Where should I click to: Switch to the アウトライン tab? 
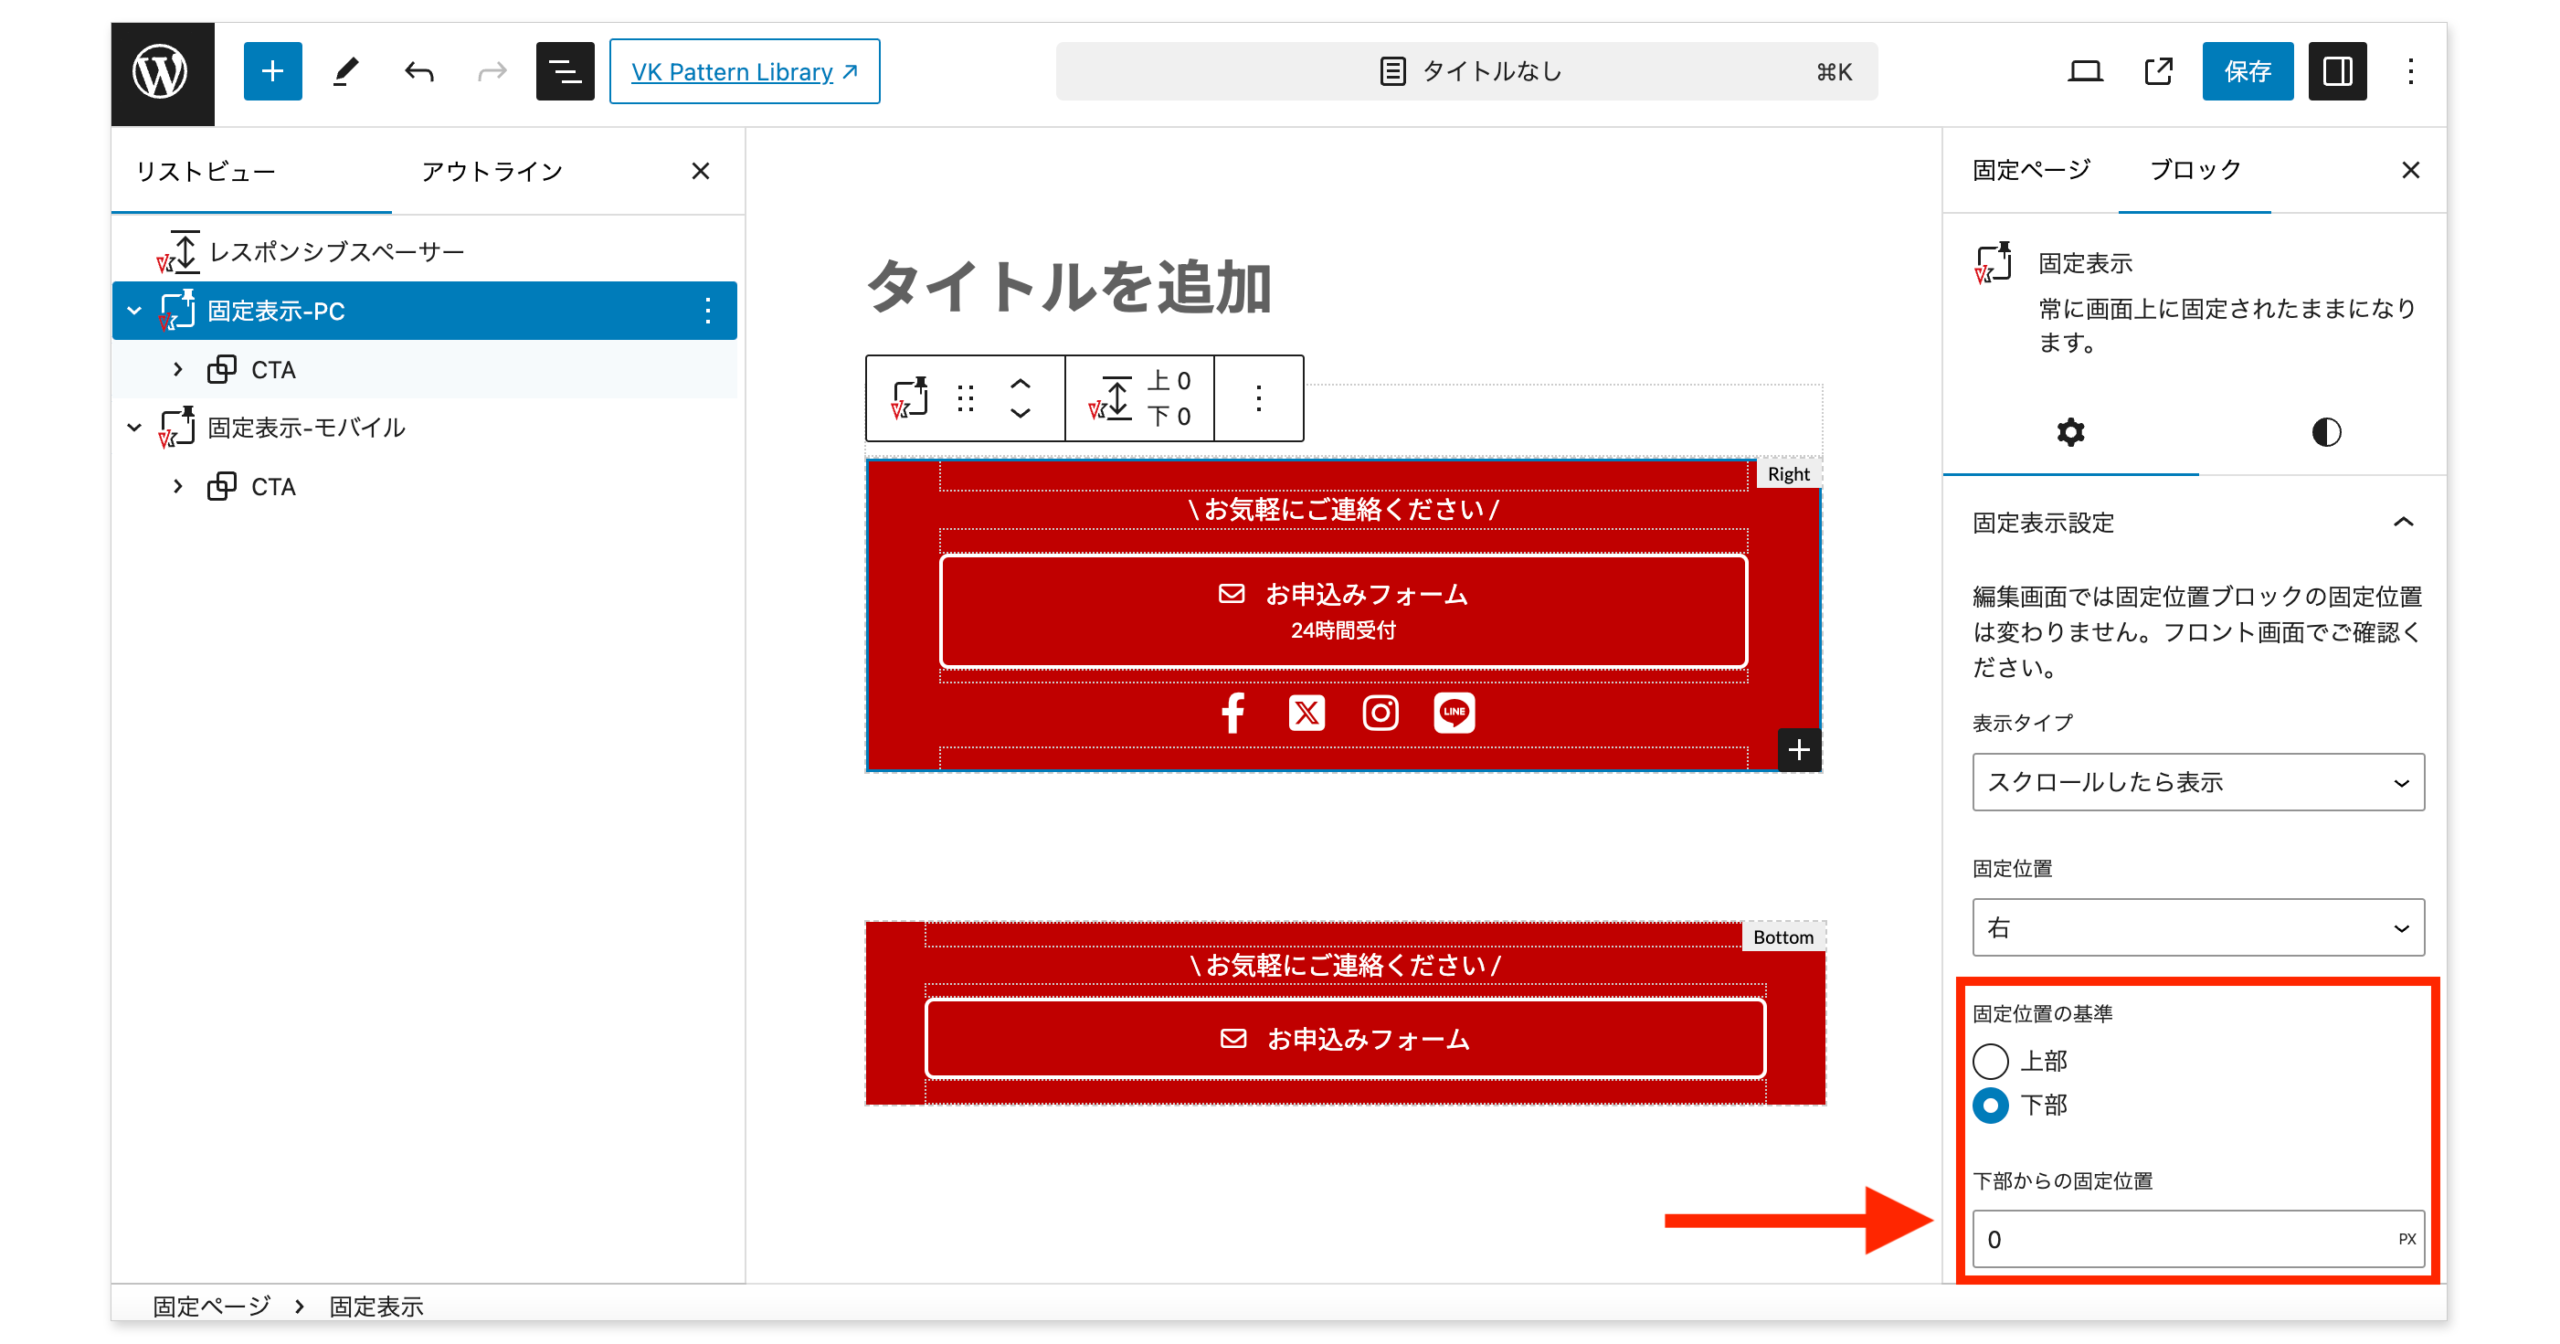(492, 171)
